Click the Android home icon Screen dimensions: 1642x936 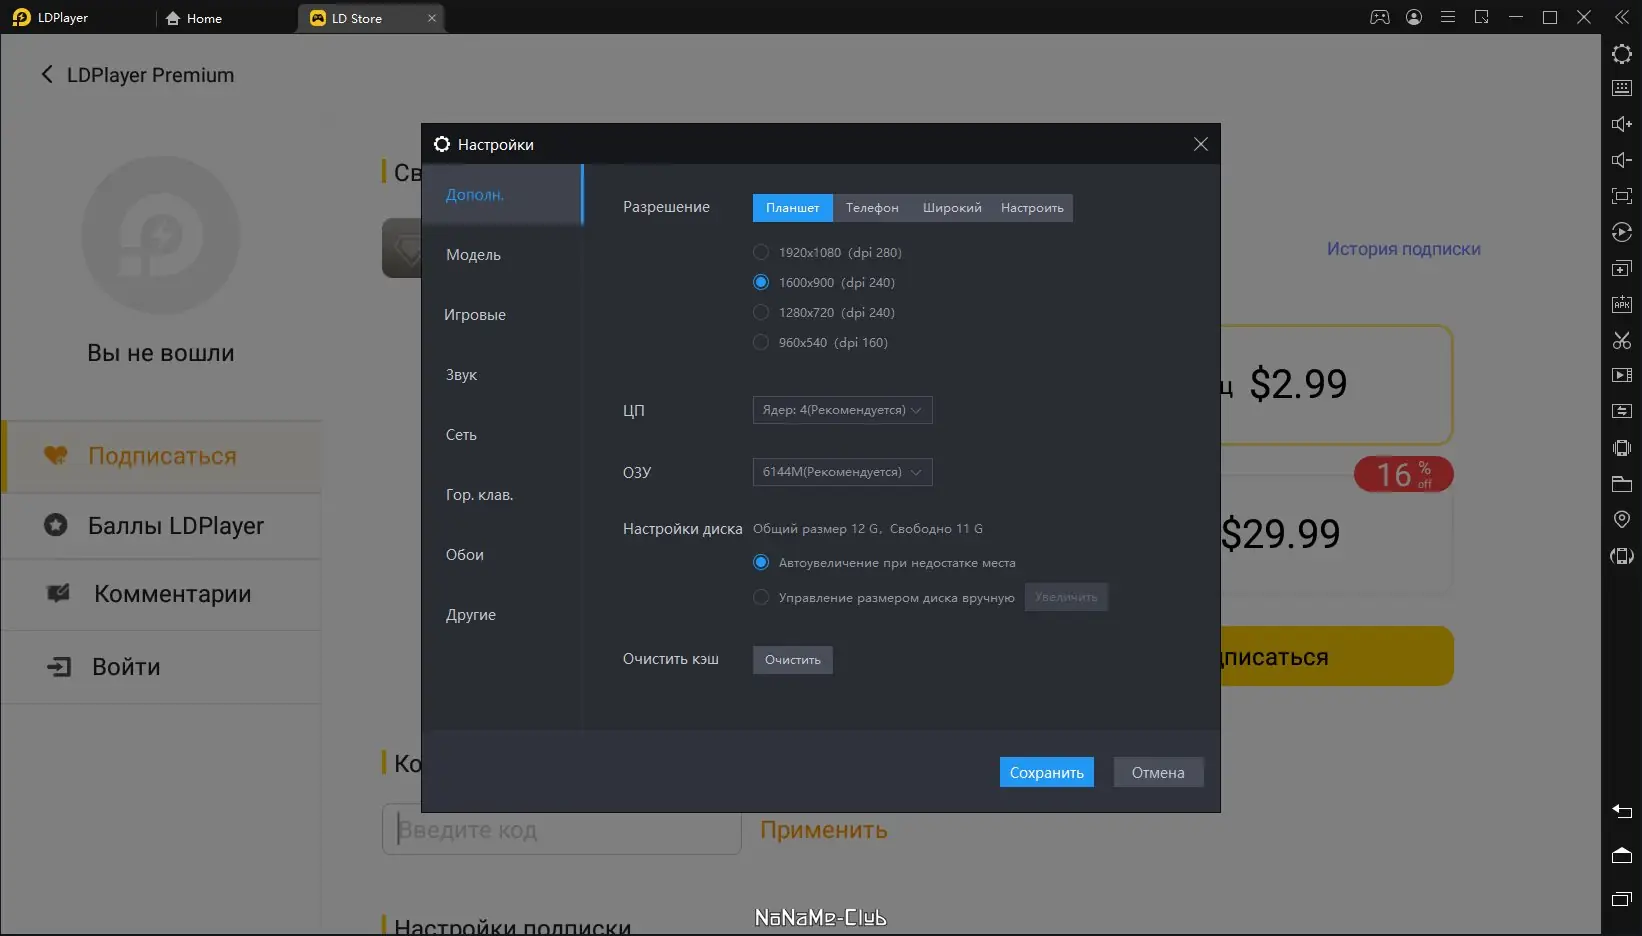pos(1622,855)
